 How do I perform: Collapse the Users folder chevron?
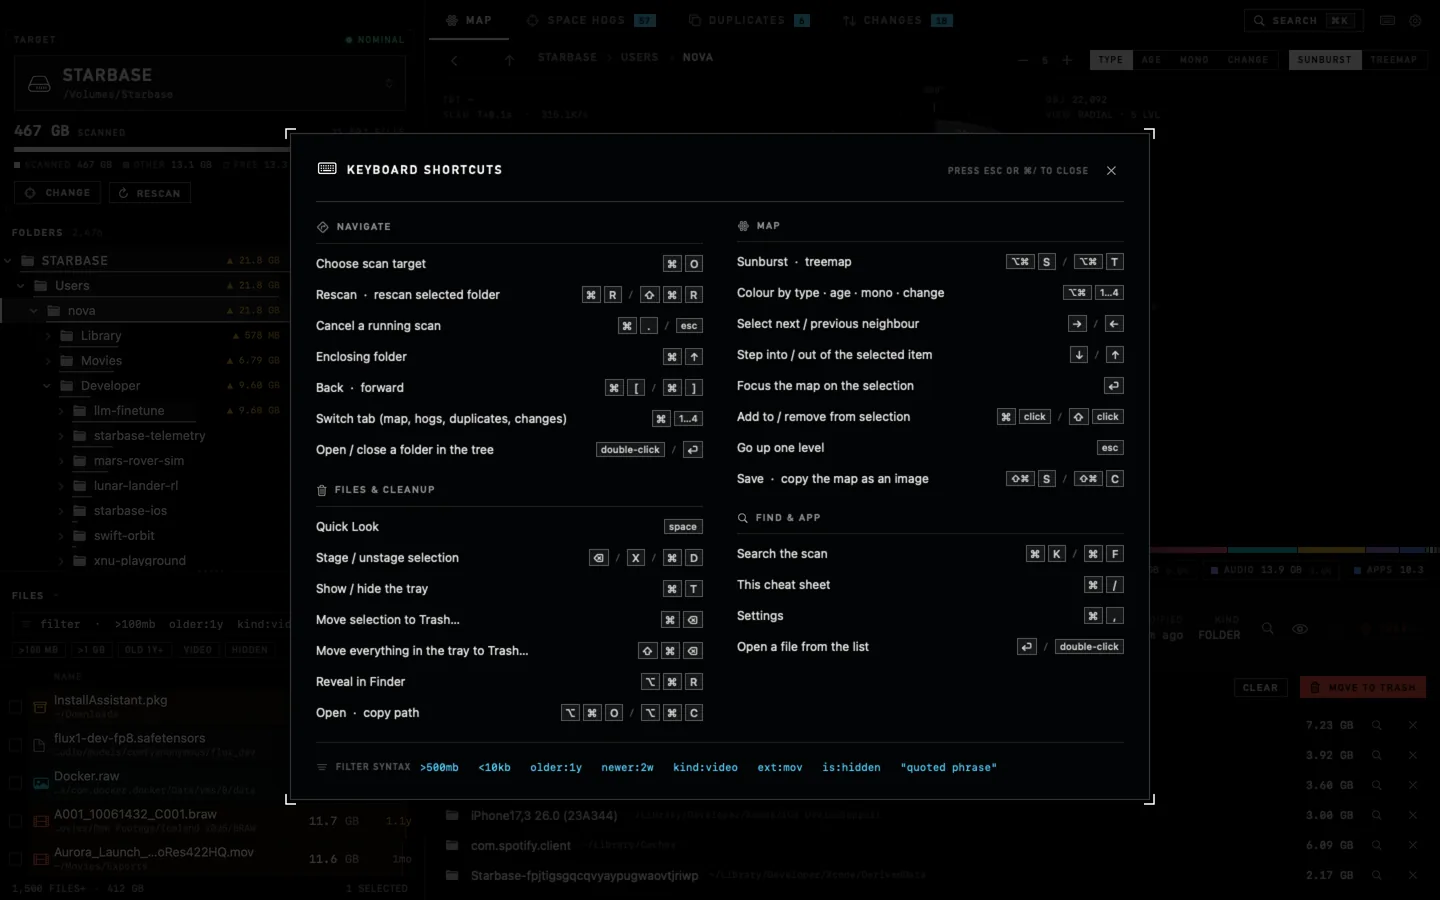pos(21,286)
